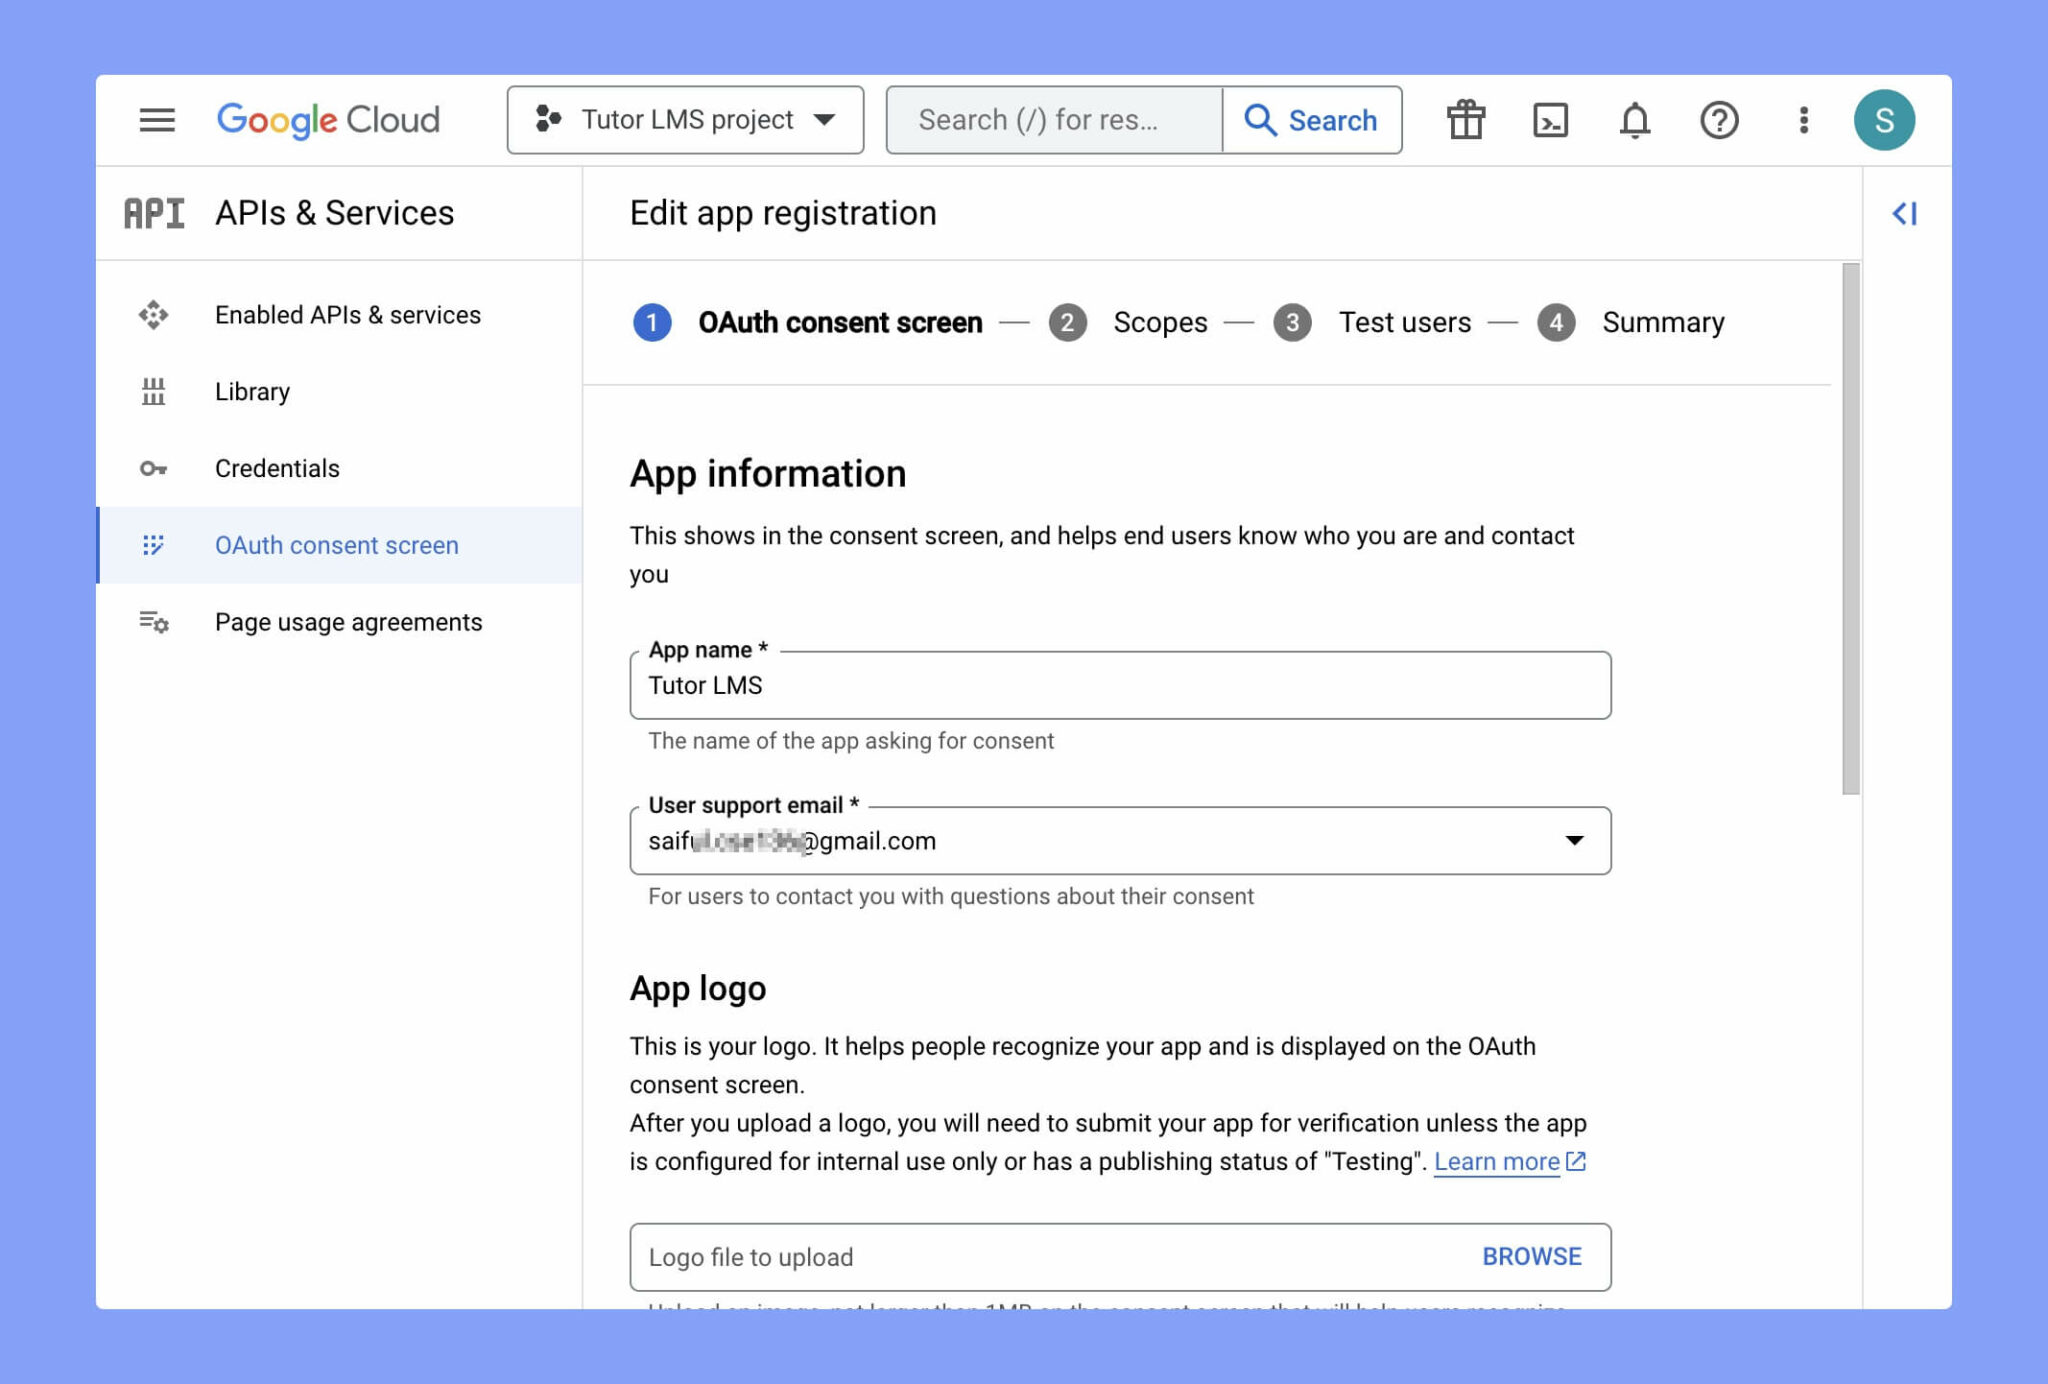Viewport: 2048px width, 1384px height.
Task: Open the help menu
Action: click(1718, 120)
